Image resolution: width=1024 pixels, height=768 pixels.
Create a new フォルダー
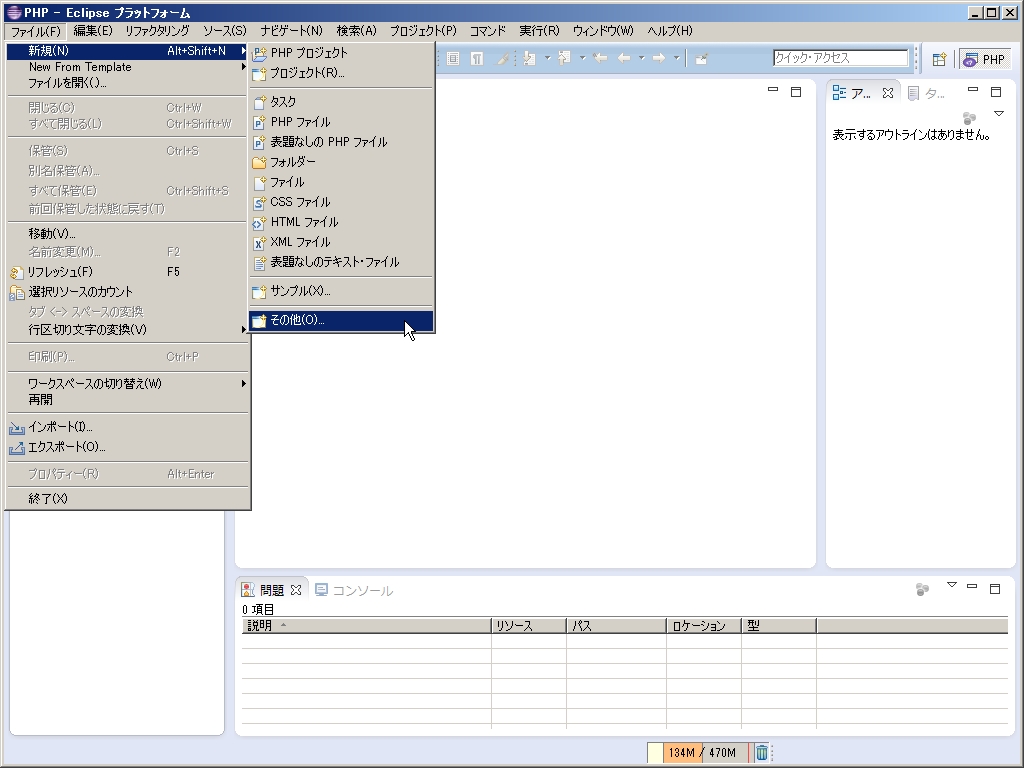pyautogui.click(x=341, y=162)
